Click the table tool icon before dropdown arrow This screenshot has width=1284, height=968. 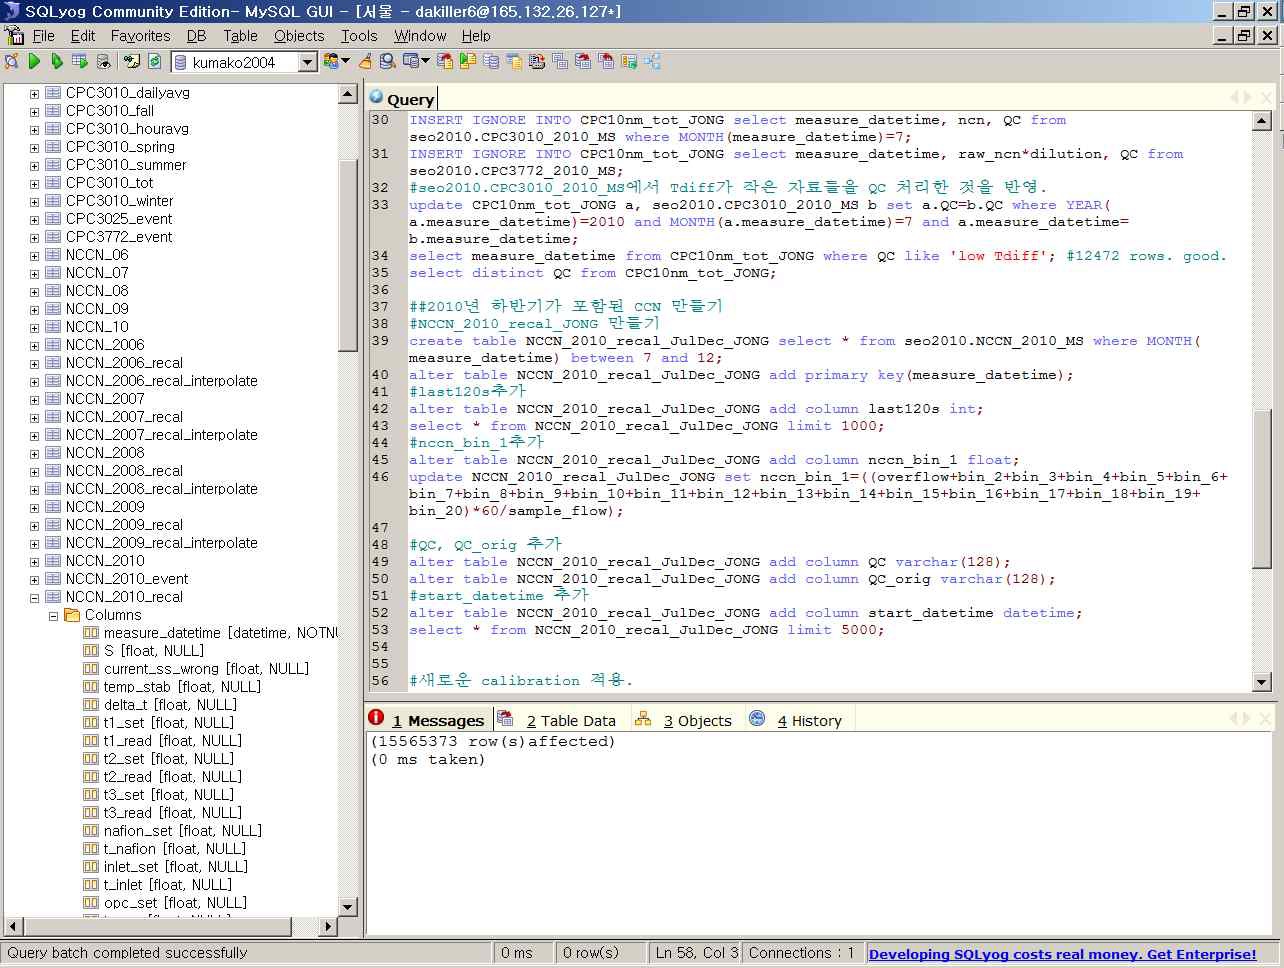tap(411, 62)
